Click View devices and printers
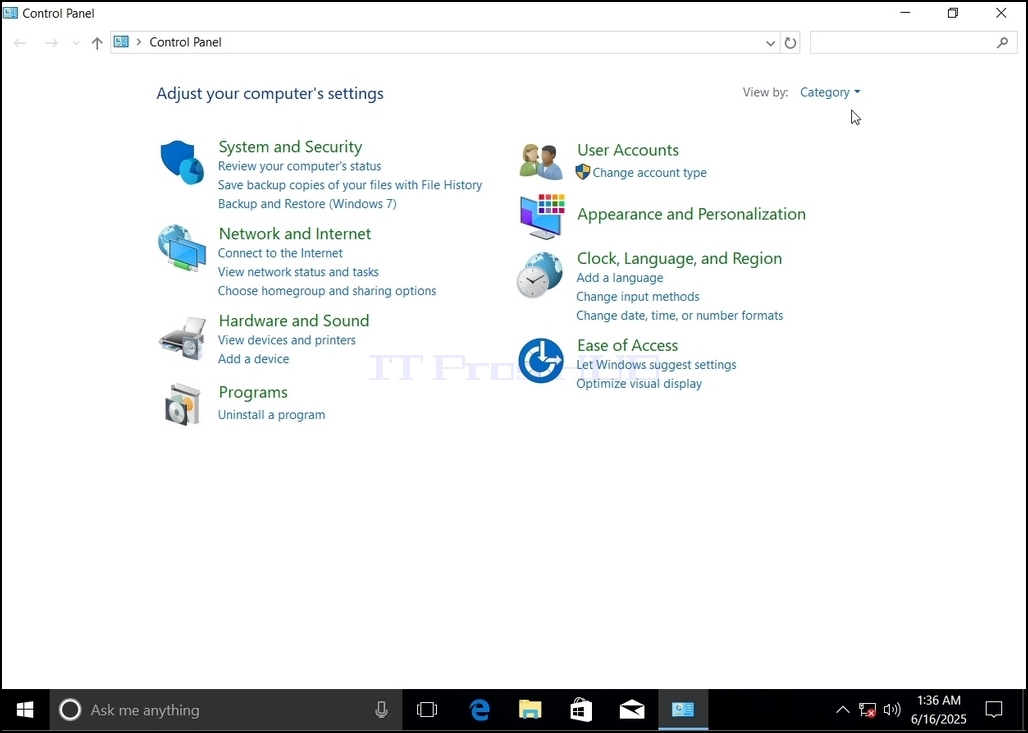This screenshot has width=1028, height=733. [287, 340]
